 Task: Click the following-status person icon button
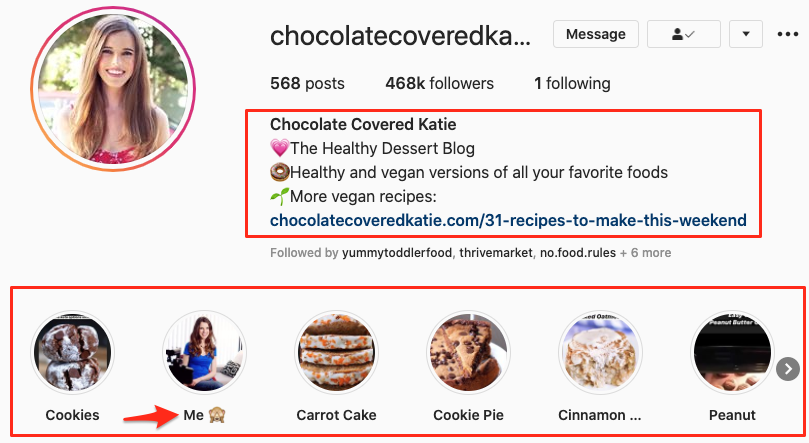coord(684,34)
